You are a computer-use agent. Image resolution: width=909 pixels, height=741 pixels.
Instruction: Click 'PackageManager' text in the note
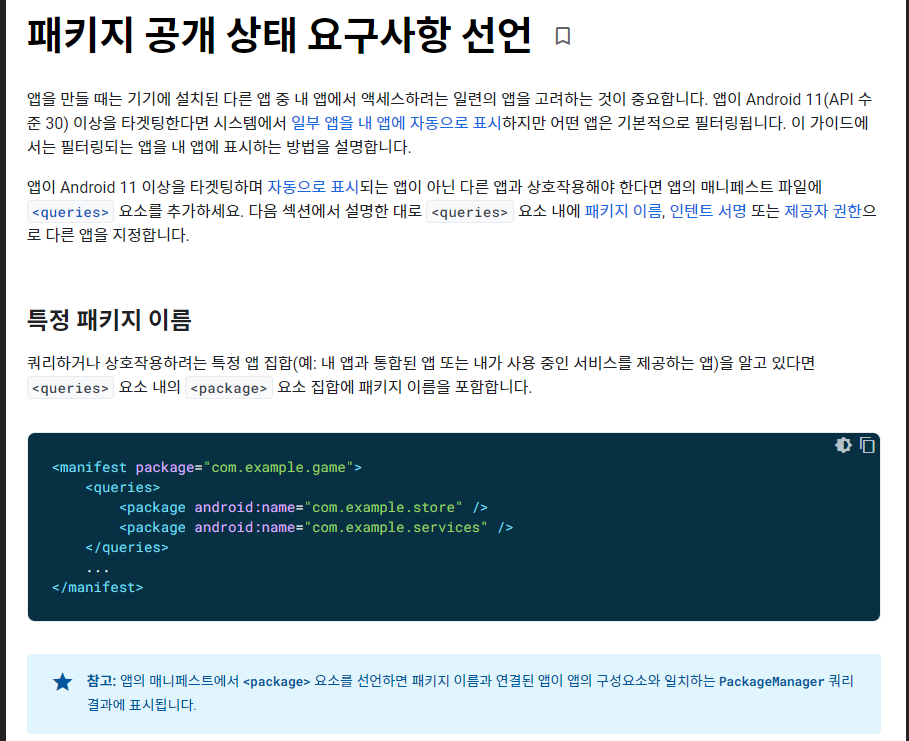point(772,681)
